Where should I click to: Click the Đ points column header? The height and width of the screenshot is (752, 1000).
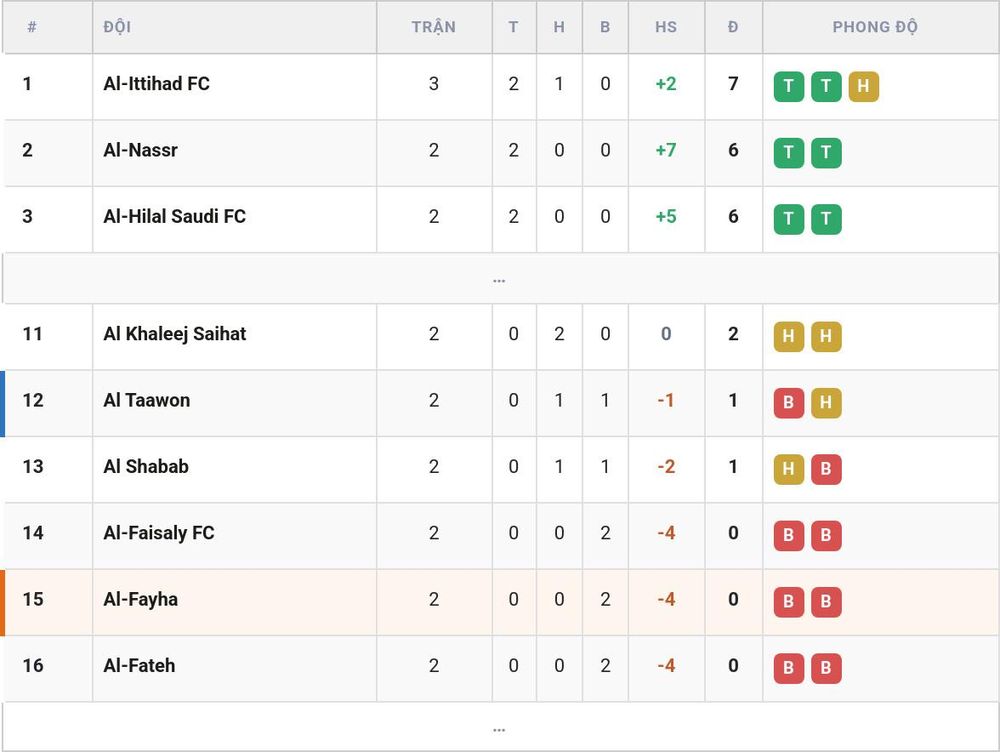[x=733, y=27]
